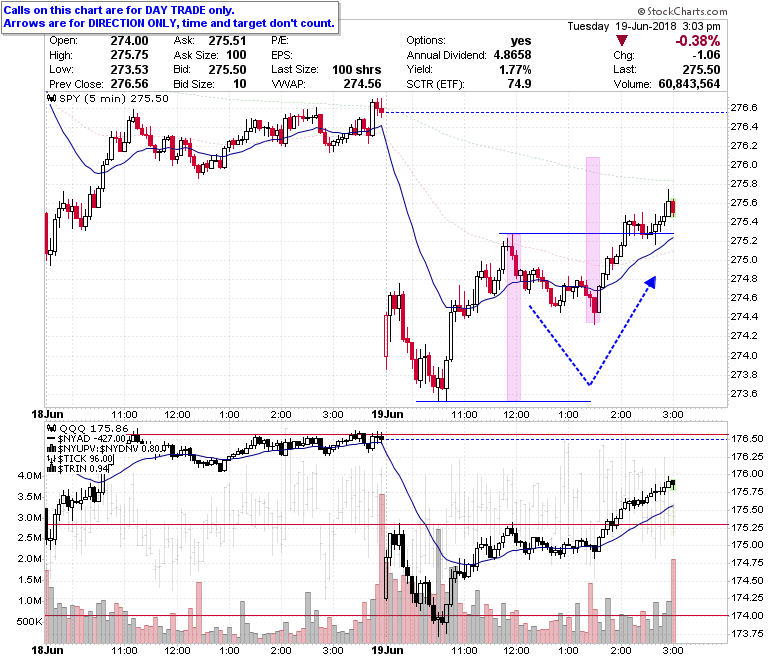Click the 500K volume axis label
Screen dimensions: 780x659
[x=29, y=622]
